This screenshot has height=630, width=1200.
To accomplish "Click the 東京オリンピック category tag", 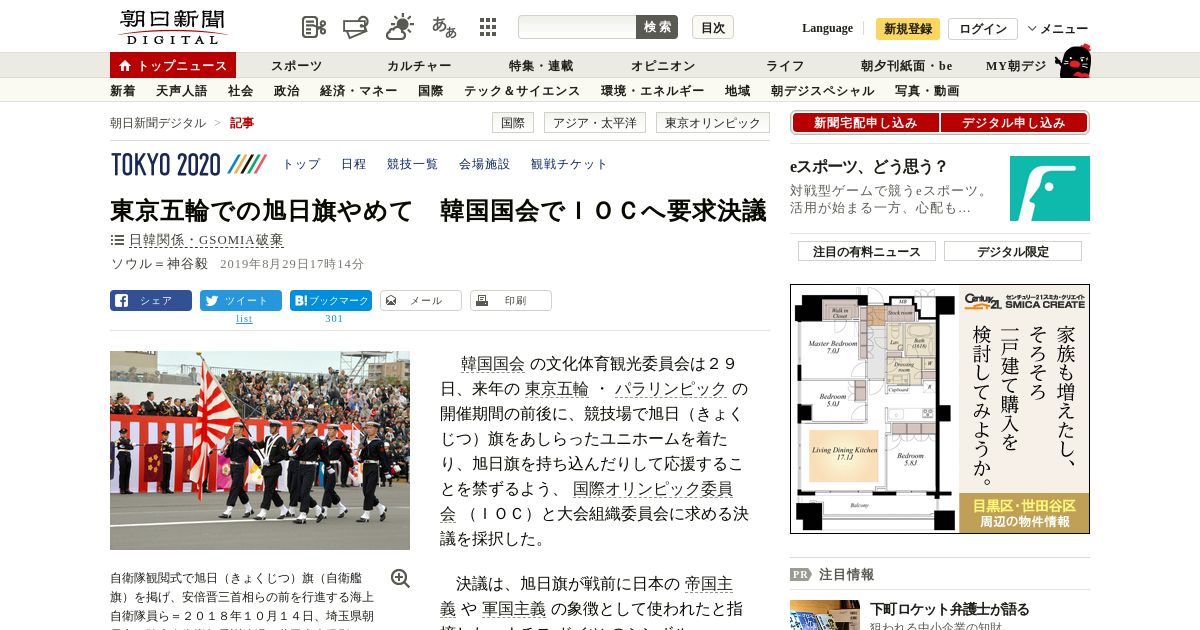I will point(713,123).
